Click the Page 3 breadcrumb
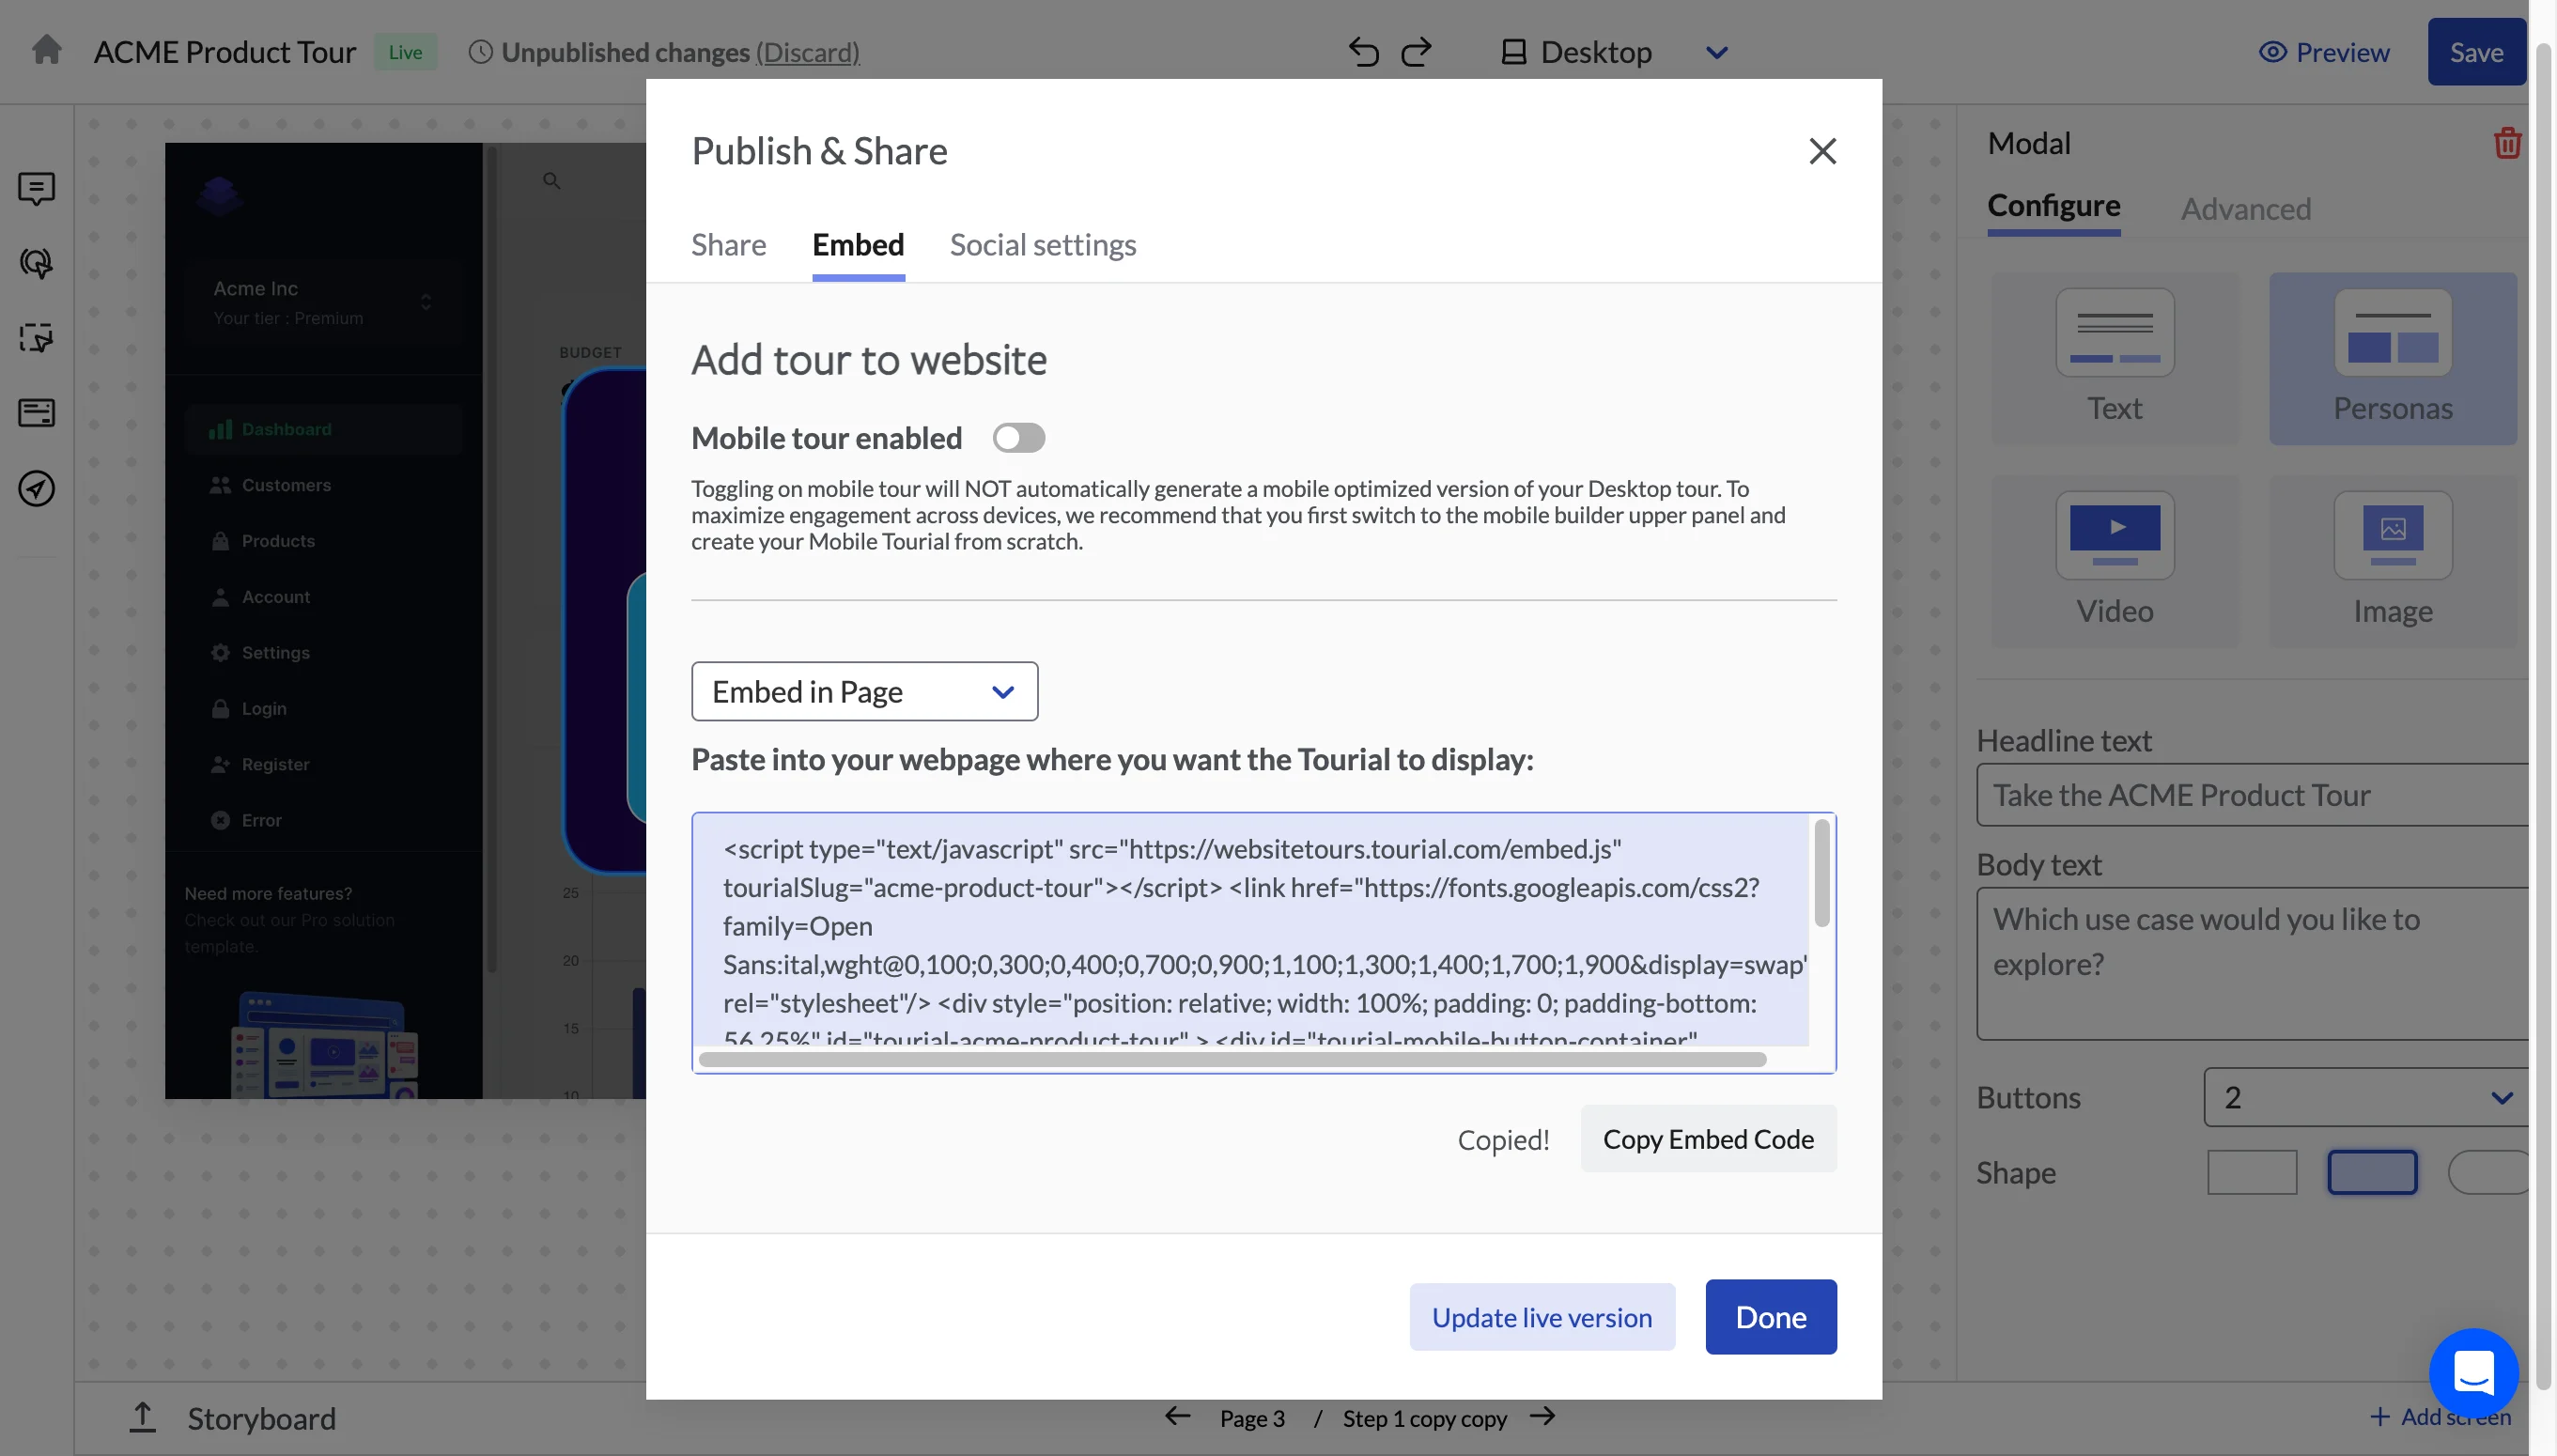The width and height of the screenshot is (2557, 1456). pos(1252,1418)
